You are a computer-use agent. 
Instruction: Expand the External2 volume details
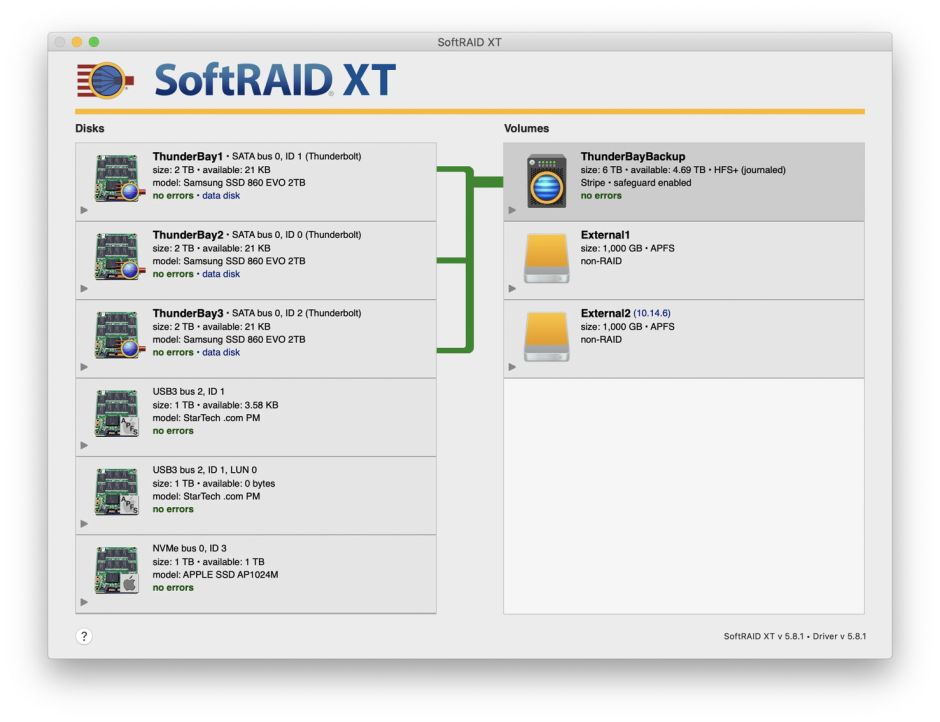point(511,367)
